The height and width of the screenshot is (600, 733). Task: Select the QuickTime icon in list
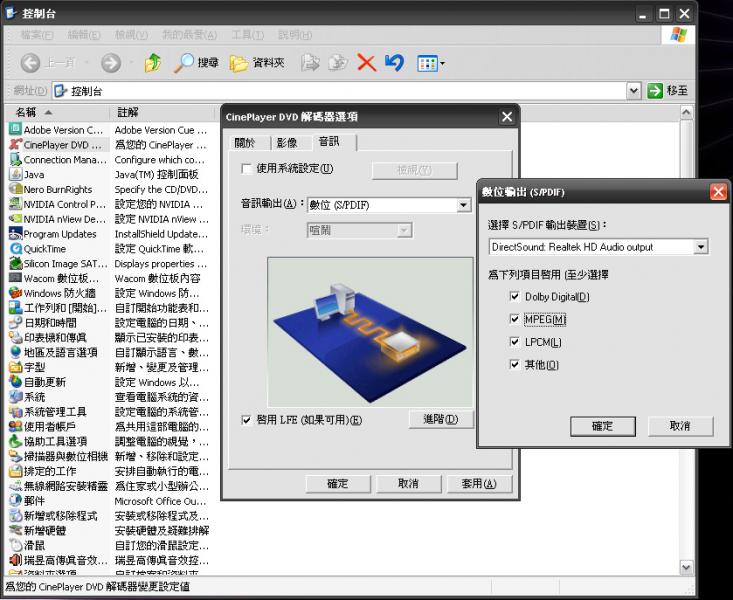coord(15,249)
